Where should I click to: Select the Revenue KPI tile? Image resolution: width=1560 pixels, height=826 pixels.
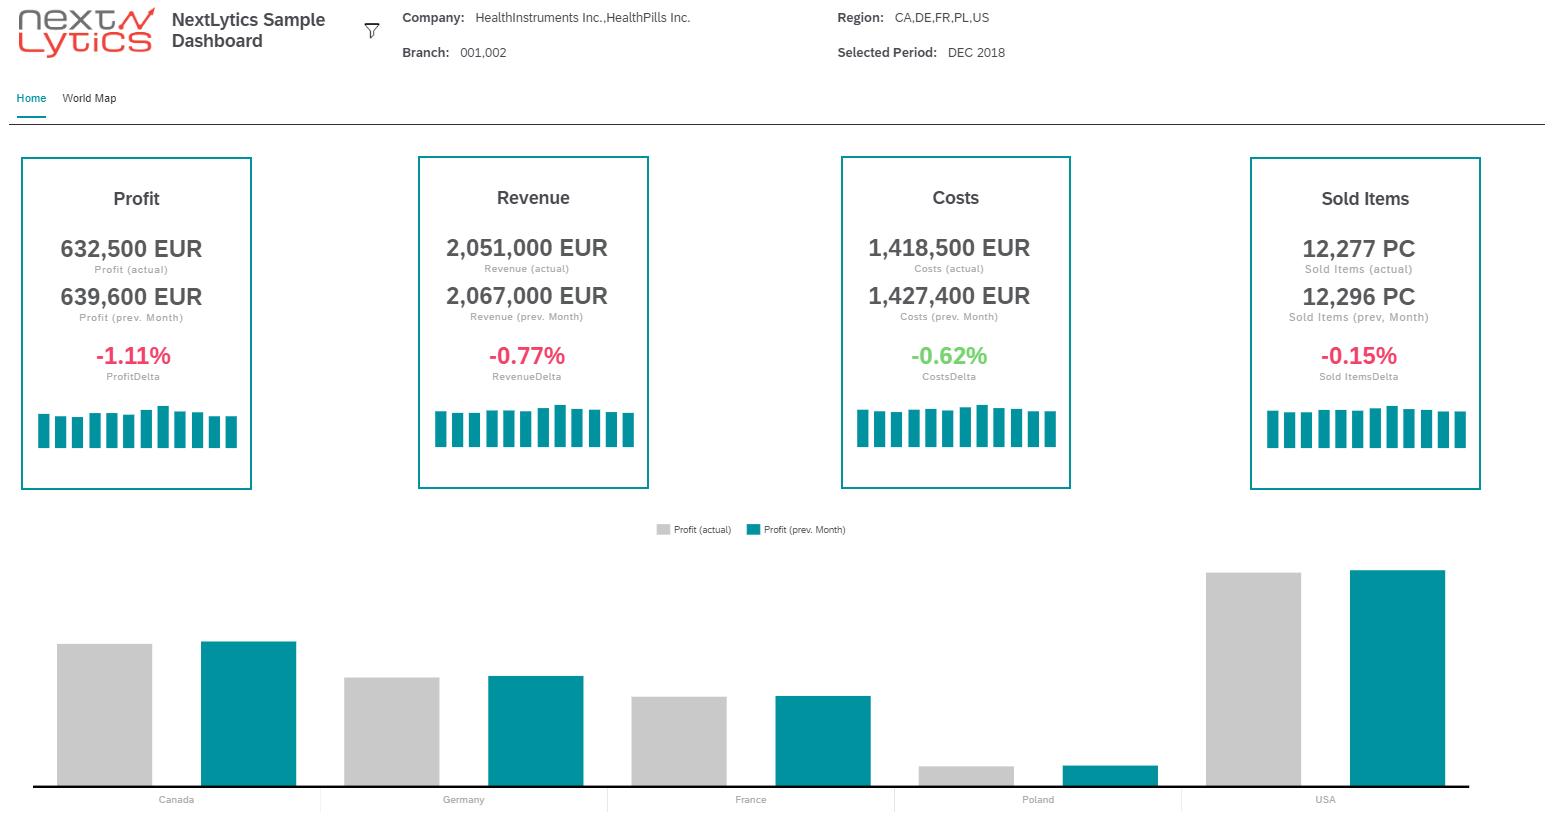(x=533, y=322)
